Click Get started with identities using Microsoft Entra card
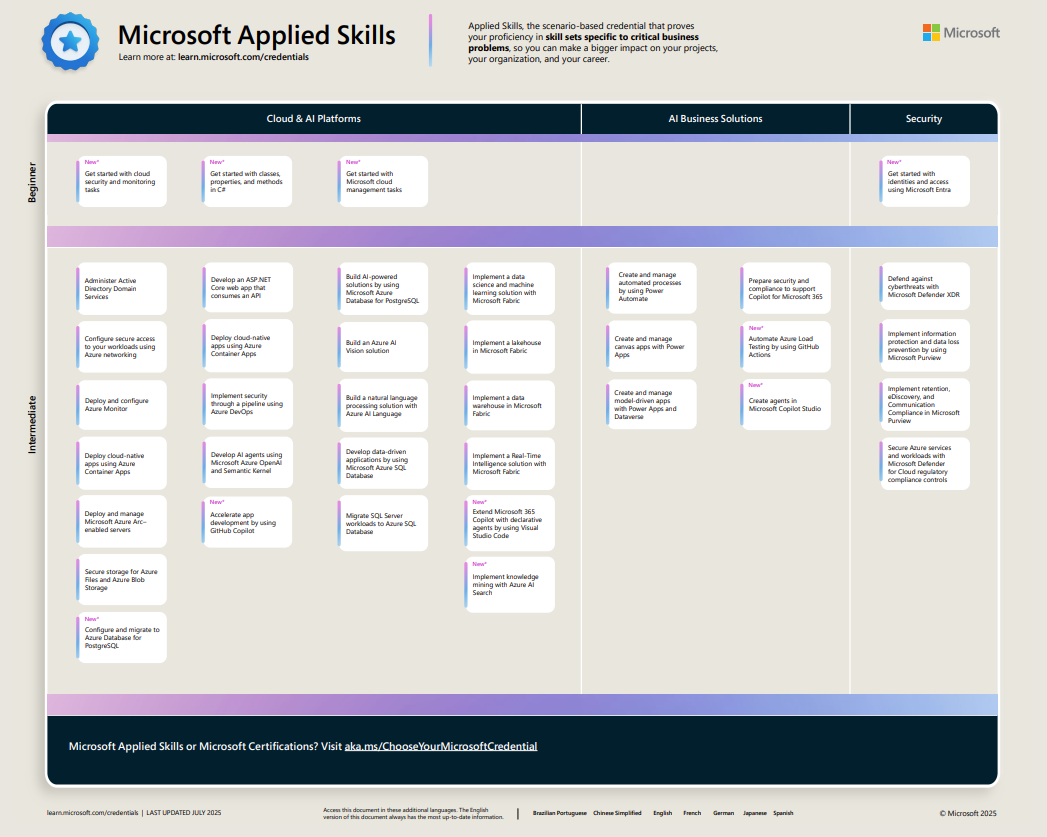1047x837 pixels. (925, 181)
